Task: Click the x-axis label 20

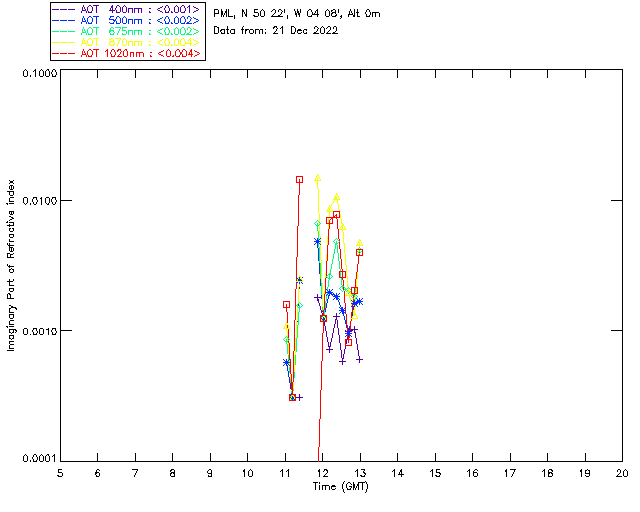Action: [x=622, y=473]
